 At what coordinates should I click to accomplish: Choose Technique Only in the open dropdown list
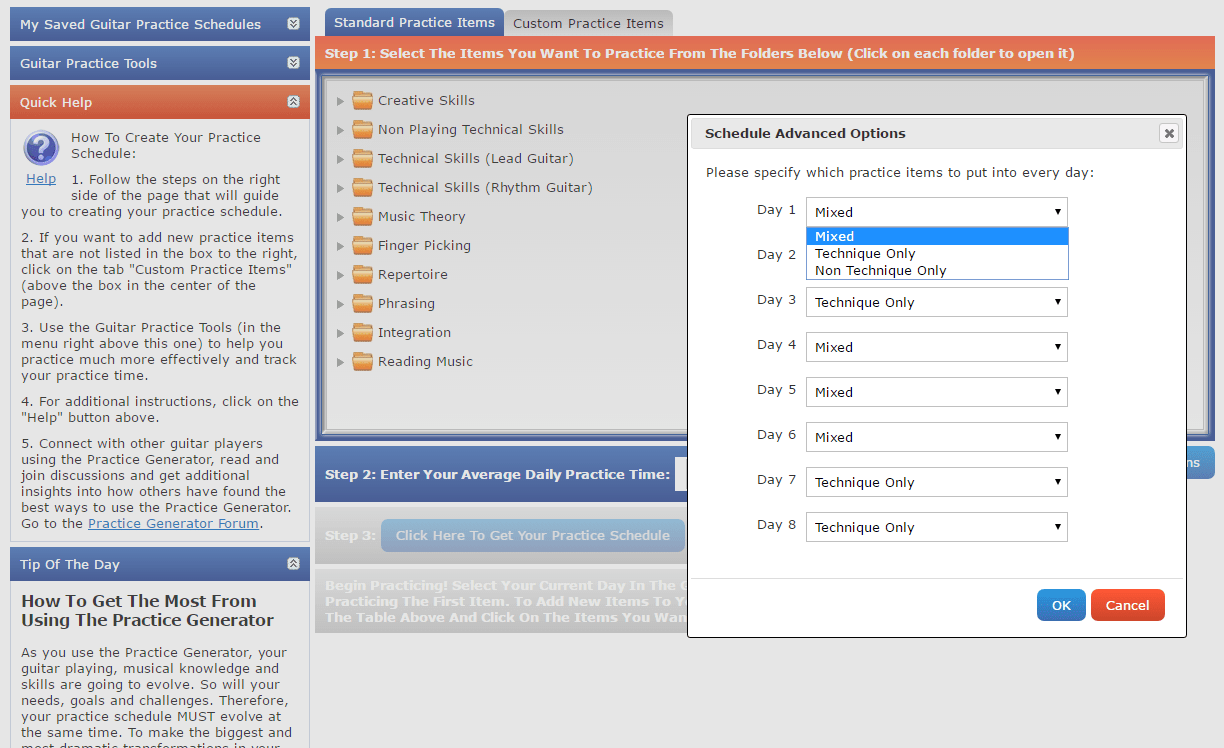pos(937,254)
